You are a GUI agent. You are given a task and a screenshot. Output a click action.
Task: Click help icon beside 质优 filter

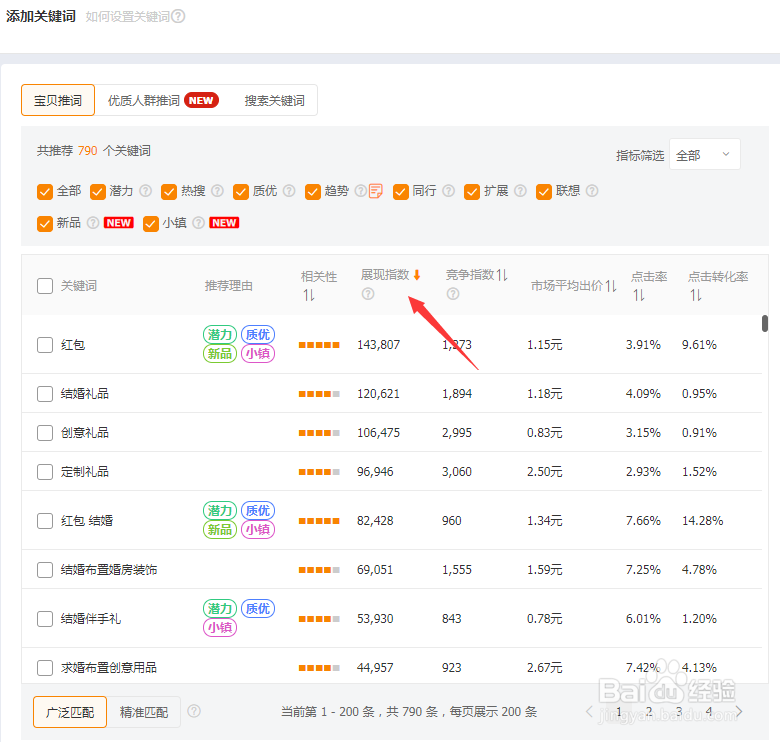coord(289,191)
